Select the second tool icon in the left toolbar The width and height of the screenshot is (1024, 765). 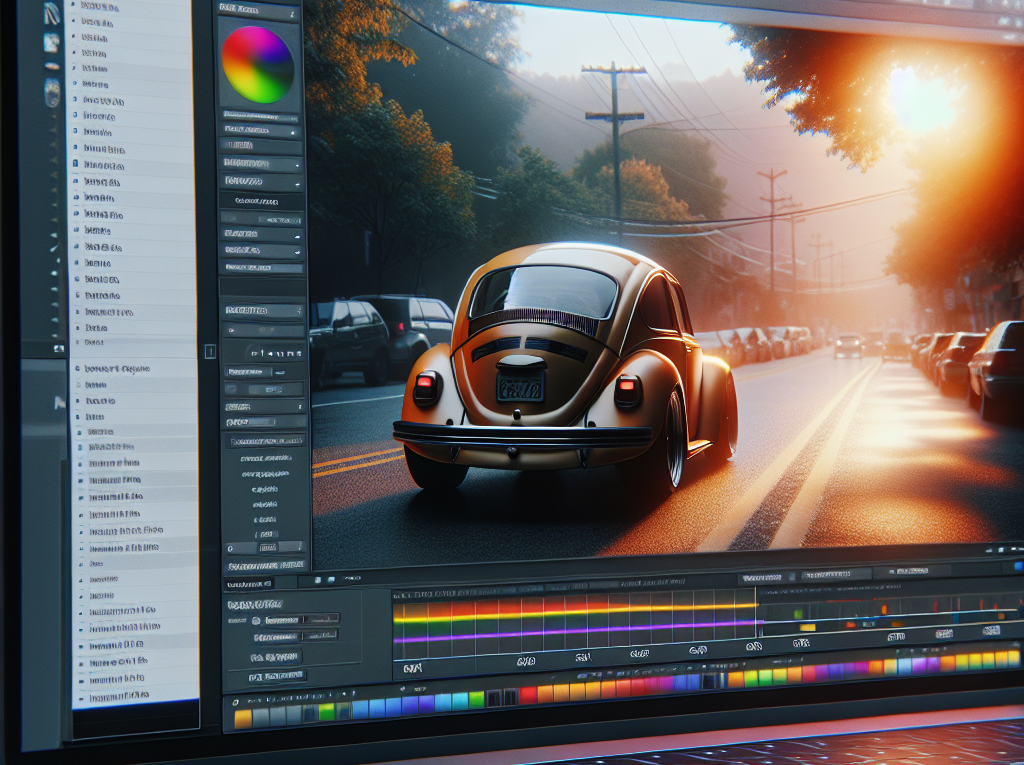[51, 42]
